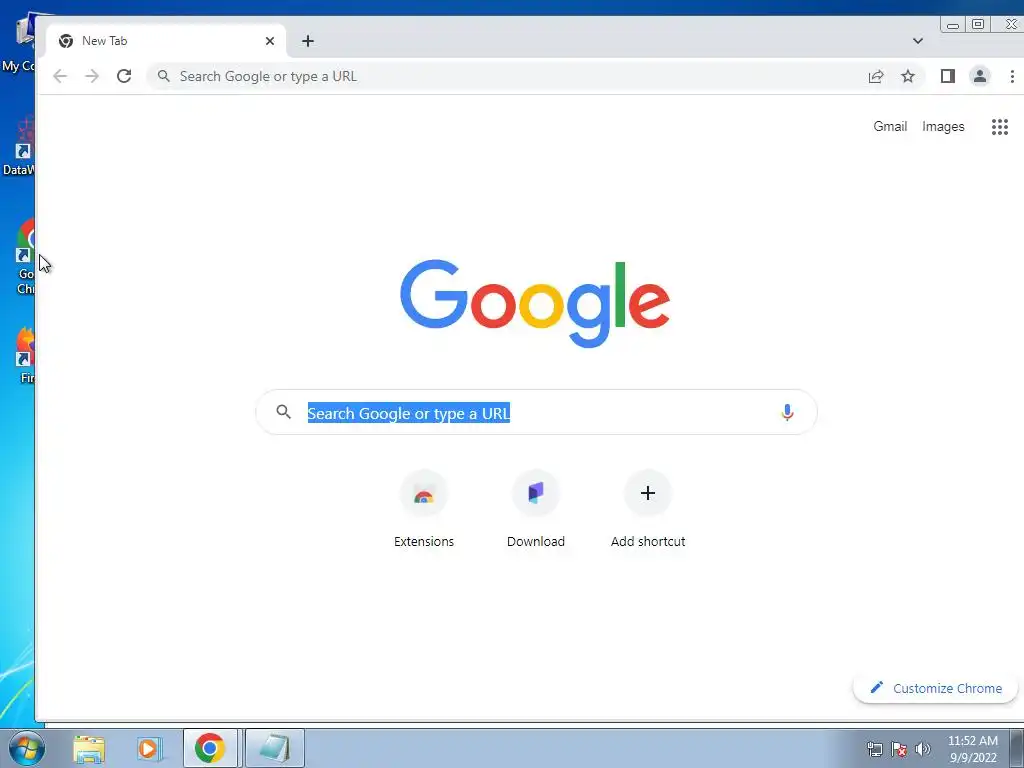Select the My Computer desktop icon
This screenshot has height=768, width=1024.
pos(18,44)
